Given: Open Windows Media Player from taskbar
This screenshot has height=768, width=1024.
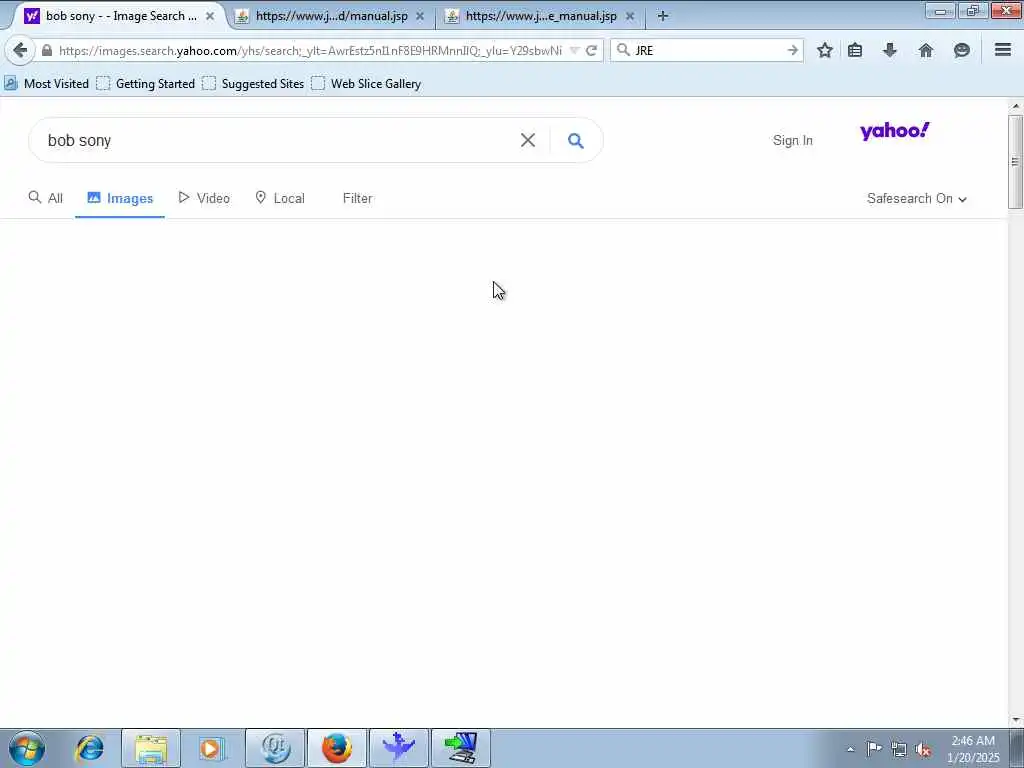Looking at the screenshot, I should [211, 748].
